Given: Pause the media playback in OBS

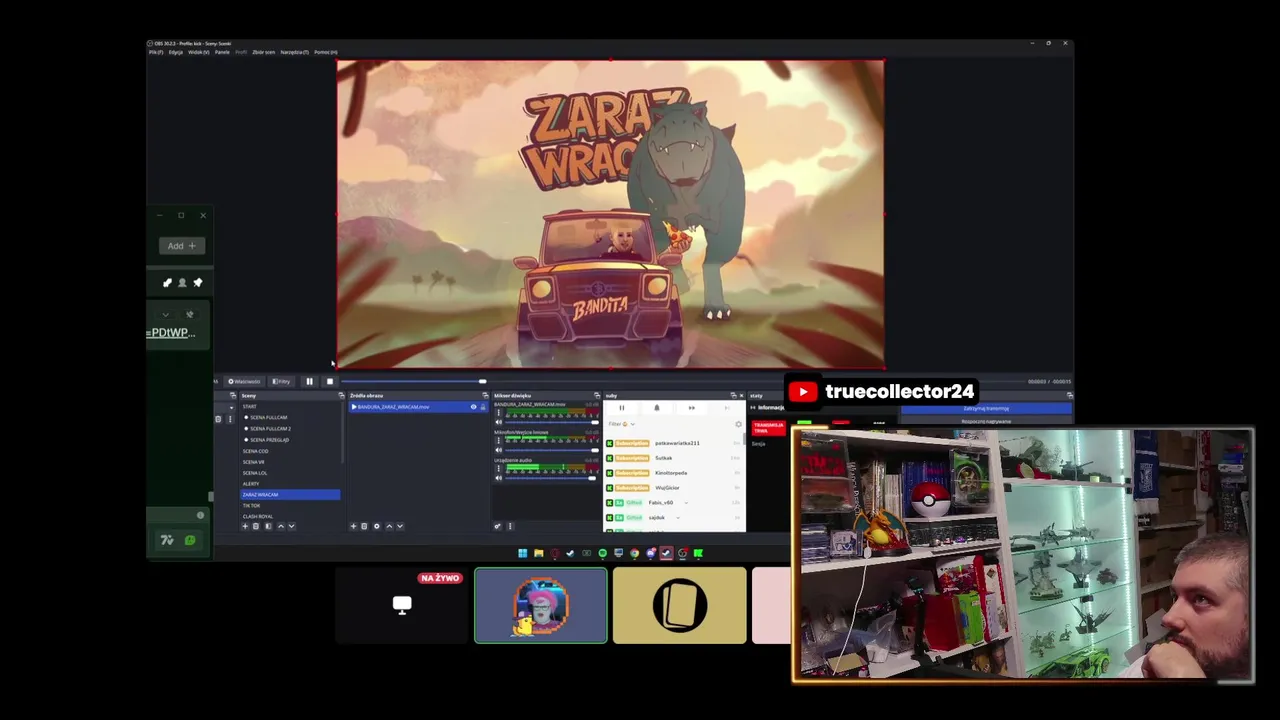Looking at the screenshot, I should [x=309, y=381].
